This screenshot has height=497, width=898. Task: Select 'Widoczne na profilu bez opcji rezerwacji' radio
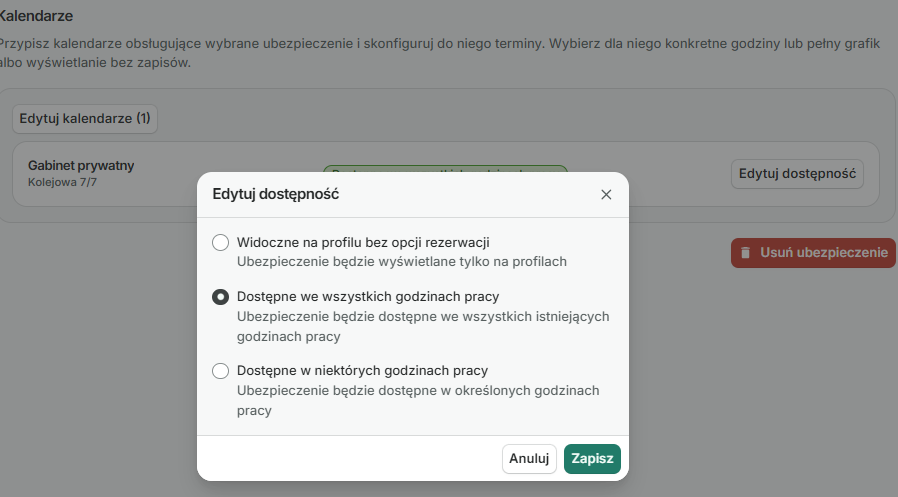click(x=220, y=242)
